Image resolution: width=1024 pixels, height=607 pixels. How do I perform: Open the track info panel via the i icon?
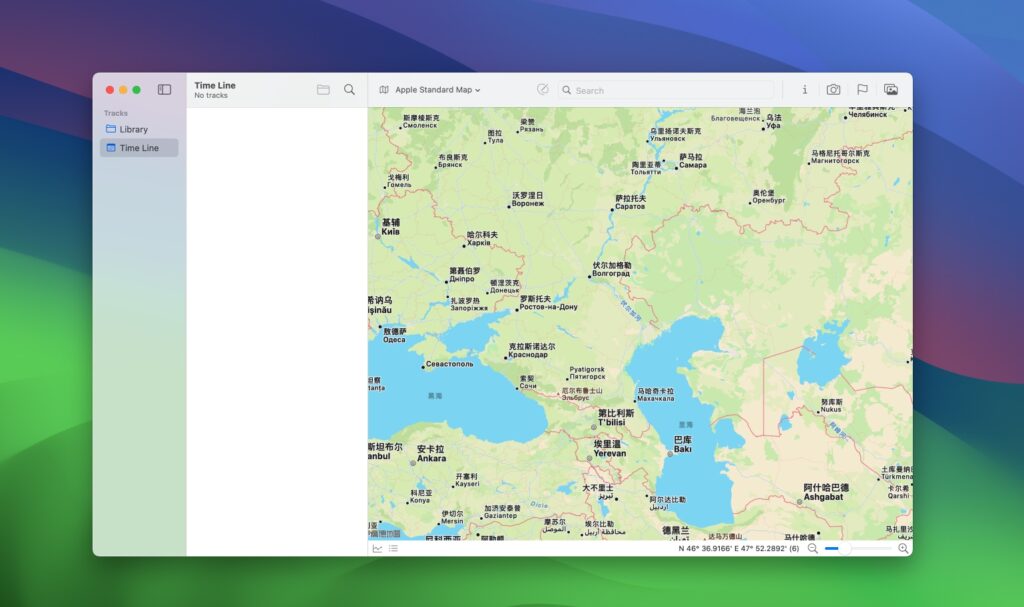[805, 90]
